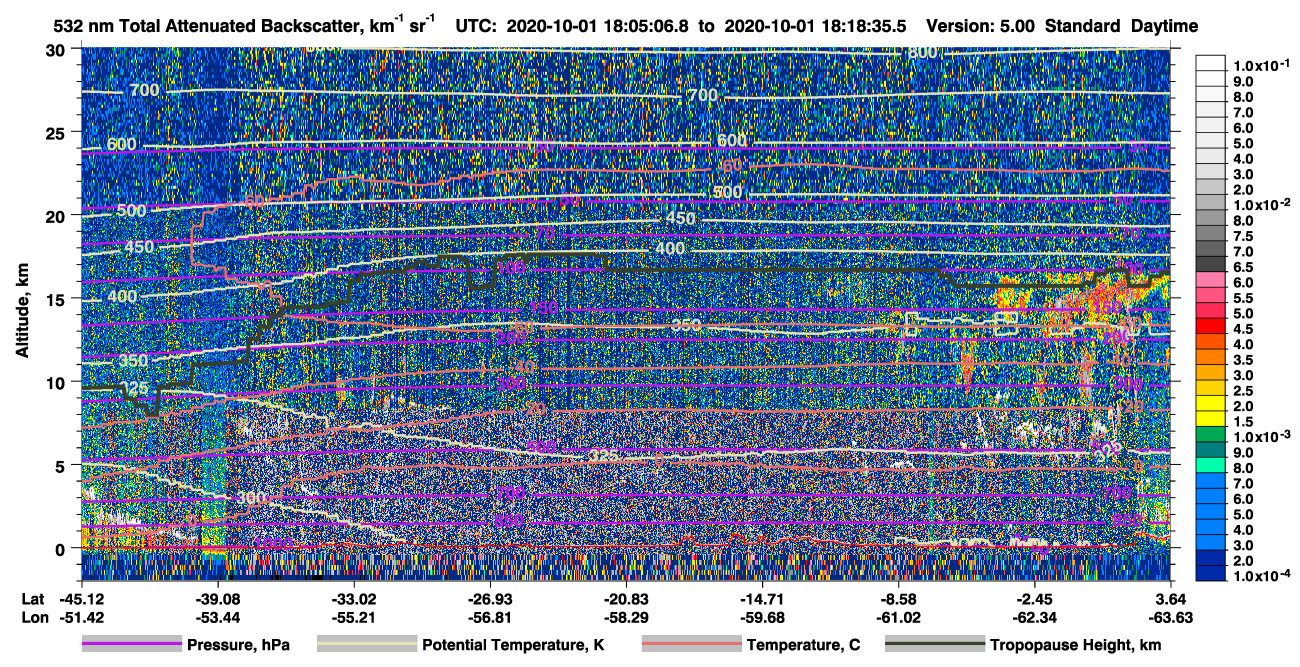1300x667 pixels.
Task: Click the yellow 2.0 colorbar swatch
Action: coord(1213,405)
